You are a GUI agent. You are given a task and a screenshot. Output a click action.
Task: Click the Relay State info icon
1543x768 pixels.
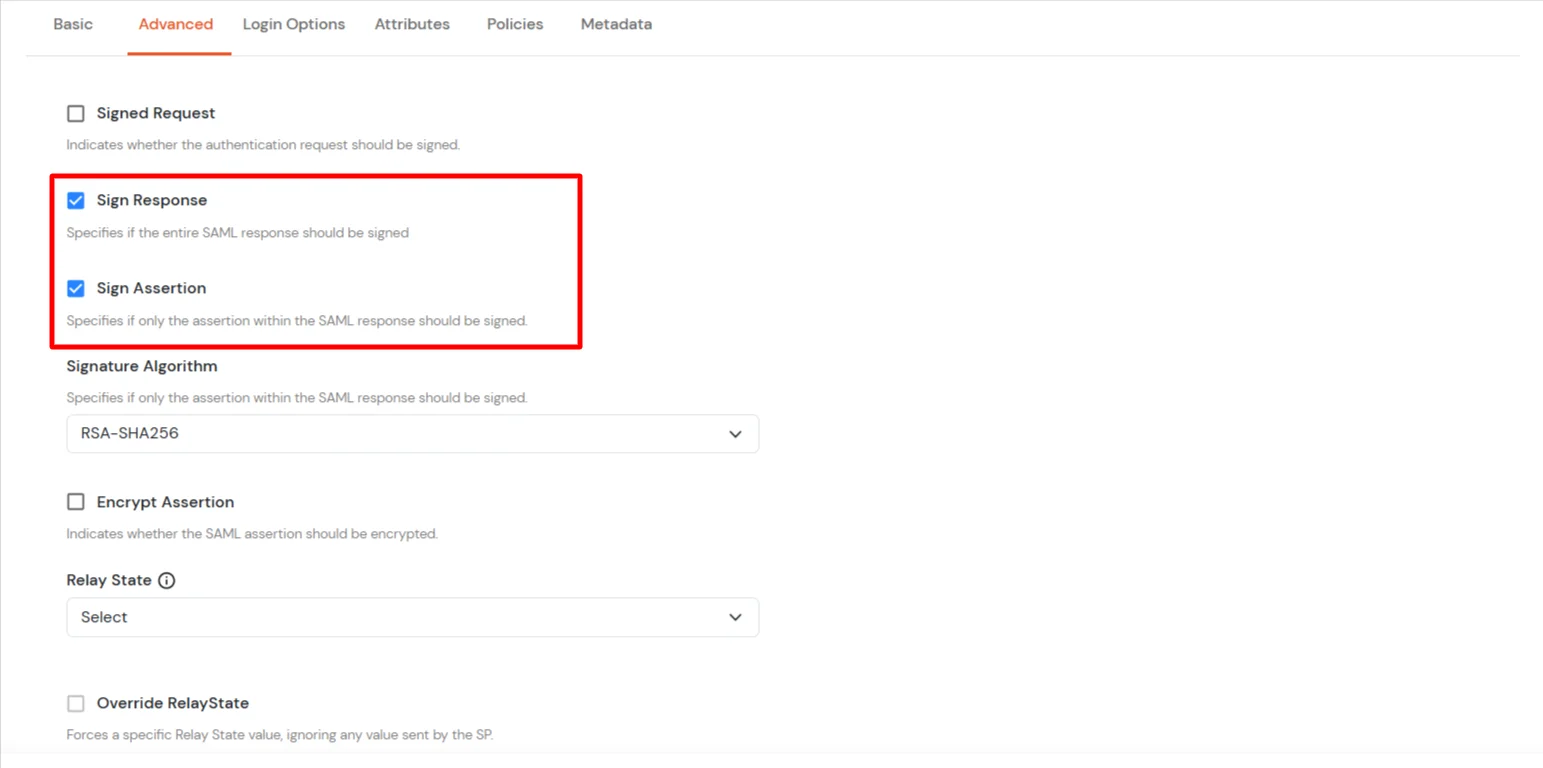point(167,580)
